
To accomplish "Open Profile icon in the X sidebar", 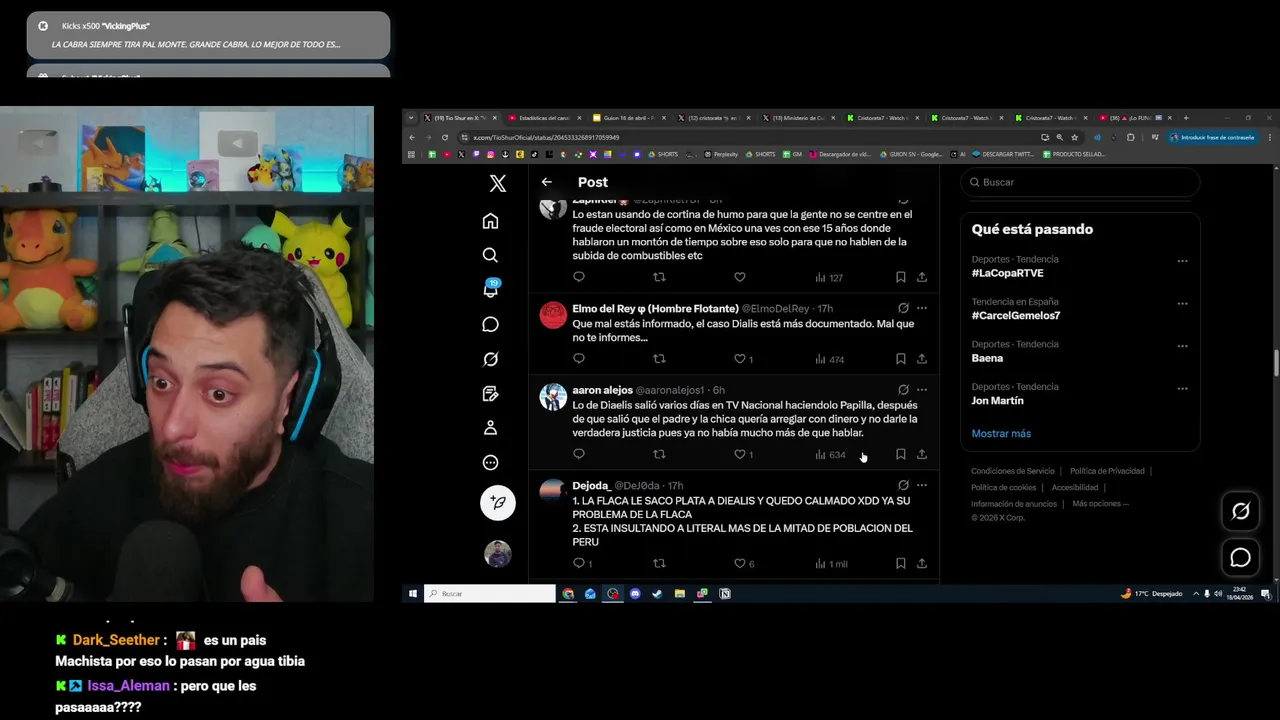I will 490,428.
